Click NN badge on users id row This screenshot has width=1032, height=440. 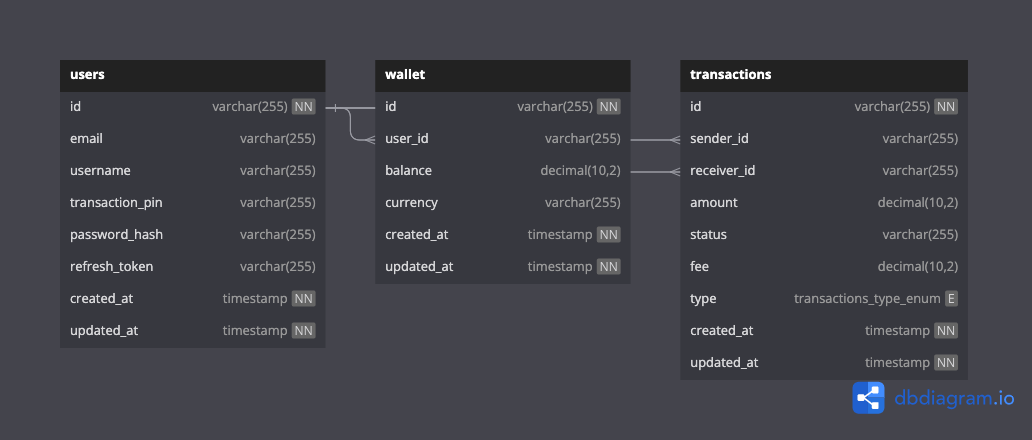coord(303,107)
